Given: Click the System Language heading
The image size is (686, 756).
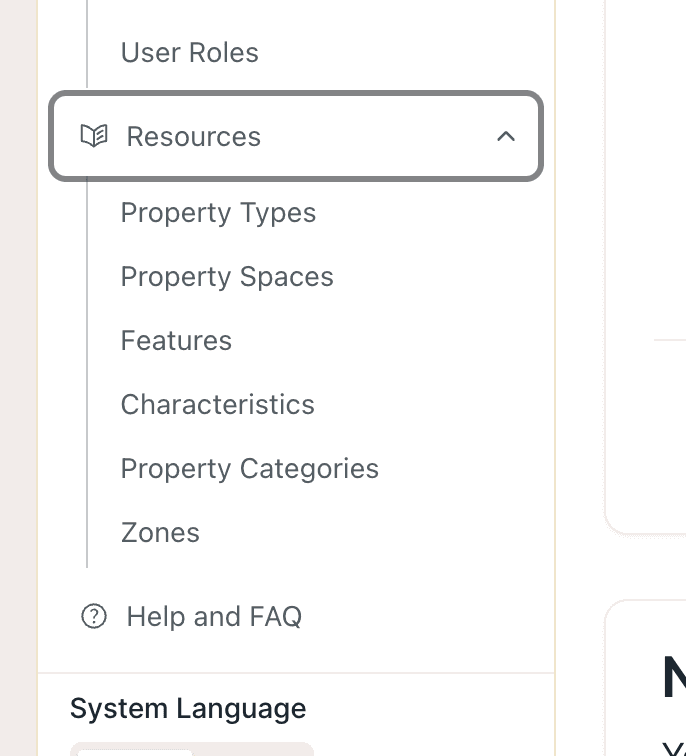Looking at the screenshot, I should click(x=188, y=709).
